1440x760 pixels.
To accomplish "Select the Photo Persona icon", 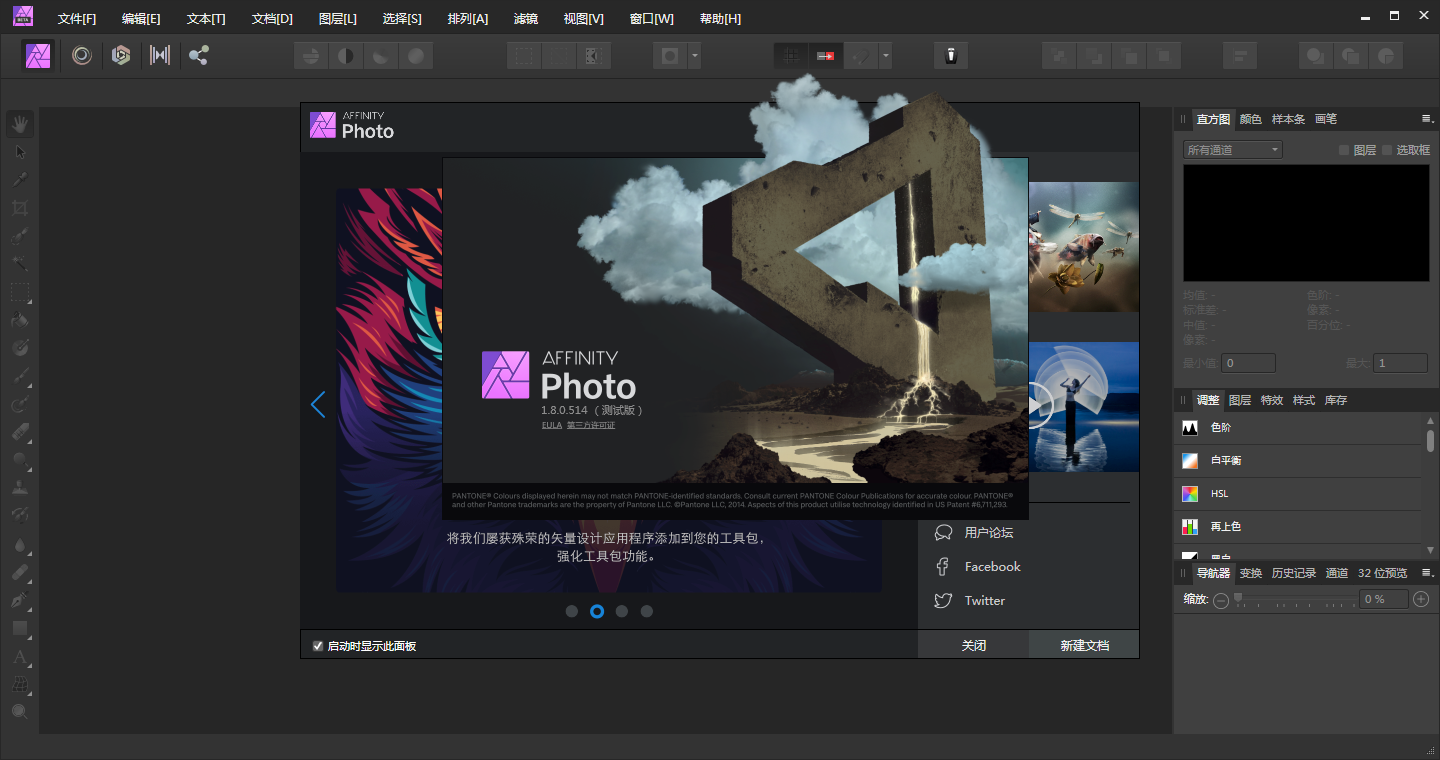I will tap(38, 55).
